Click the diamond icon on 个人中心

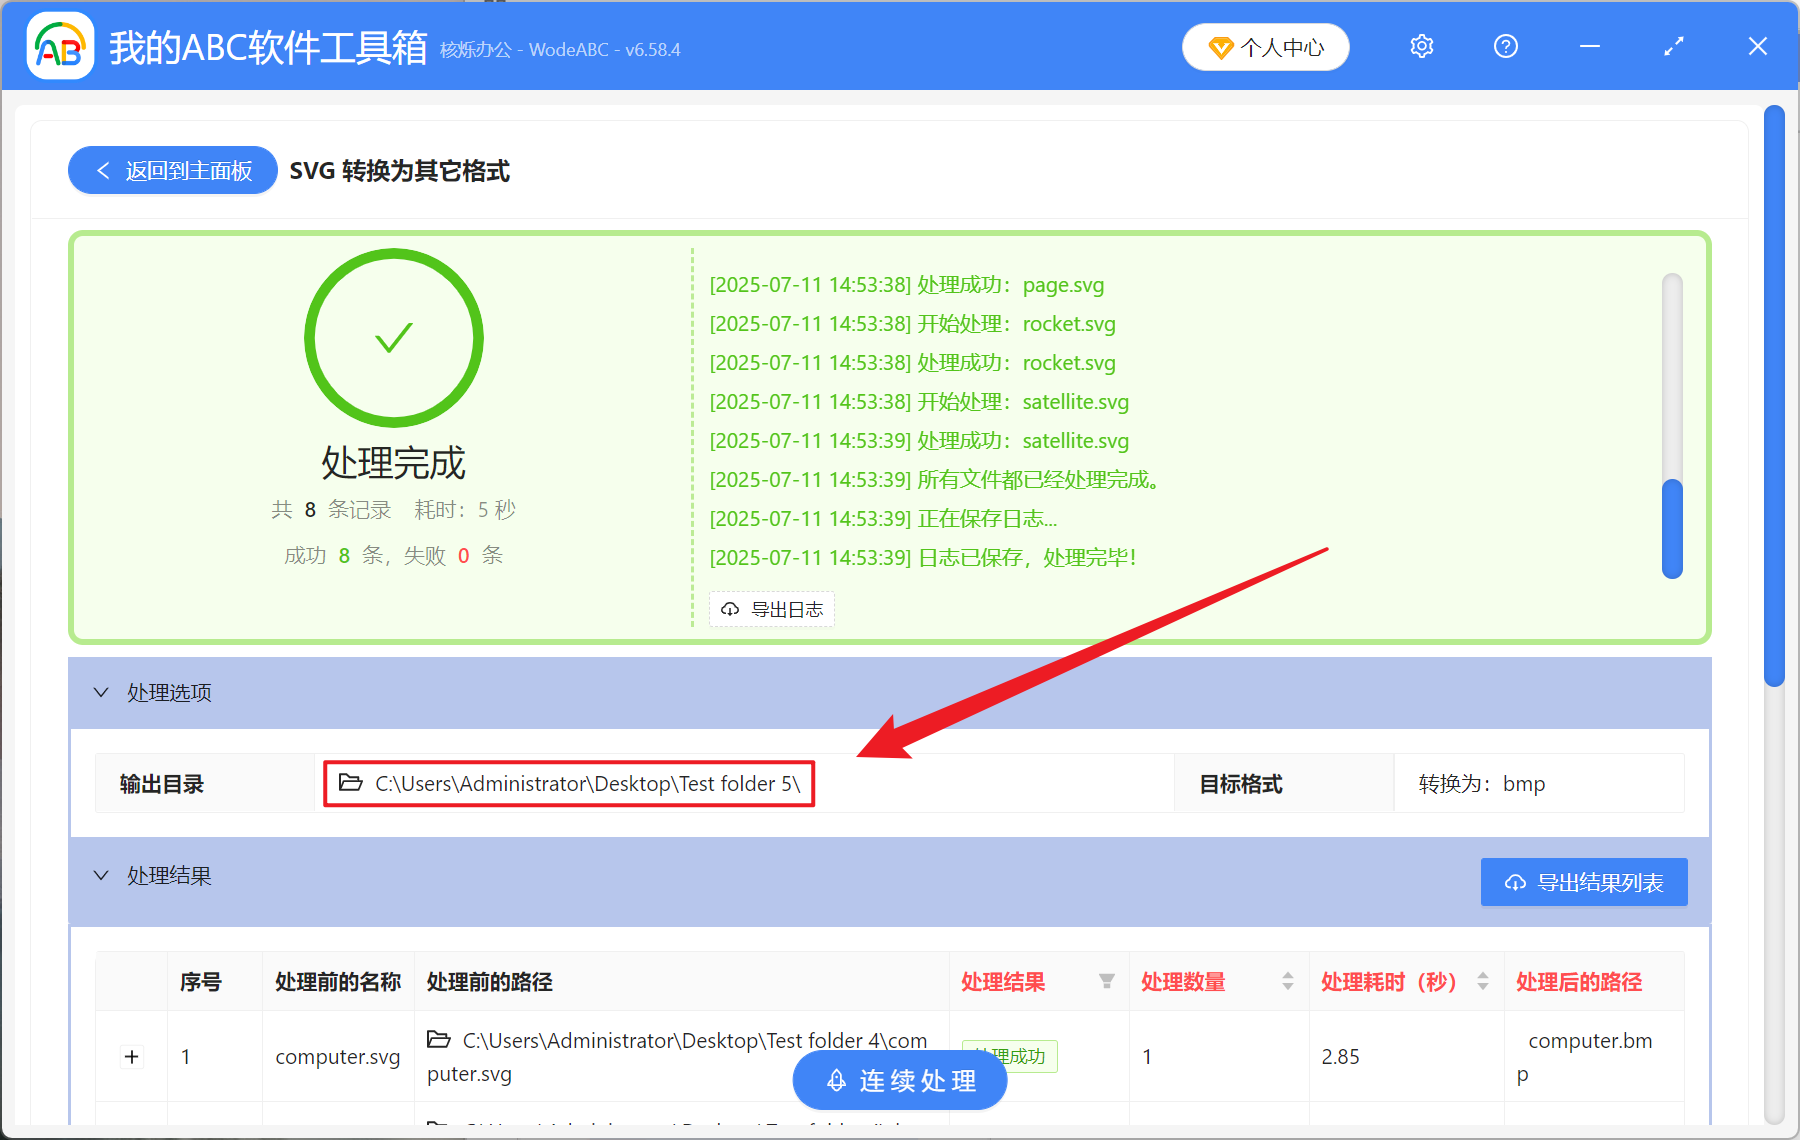[1221, 46]
